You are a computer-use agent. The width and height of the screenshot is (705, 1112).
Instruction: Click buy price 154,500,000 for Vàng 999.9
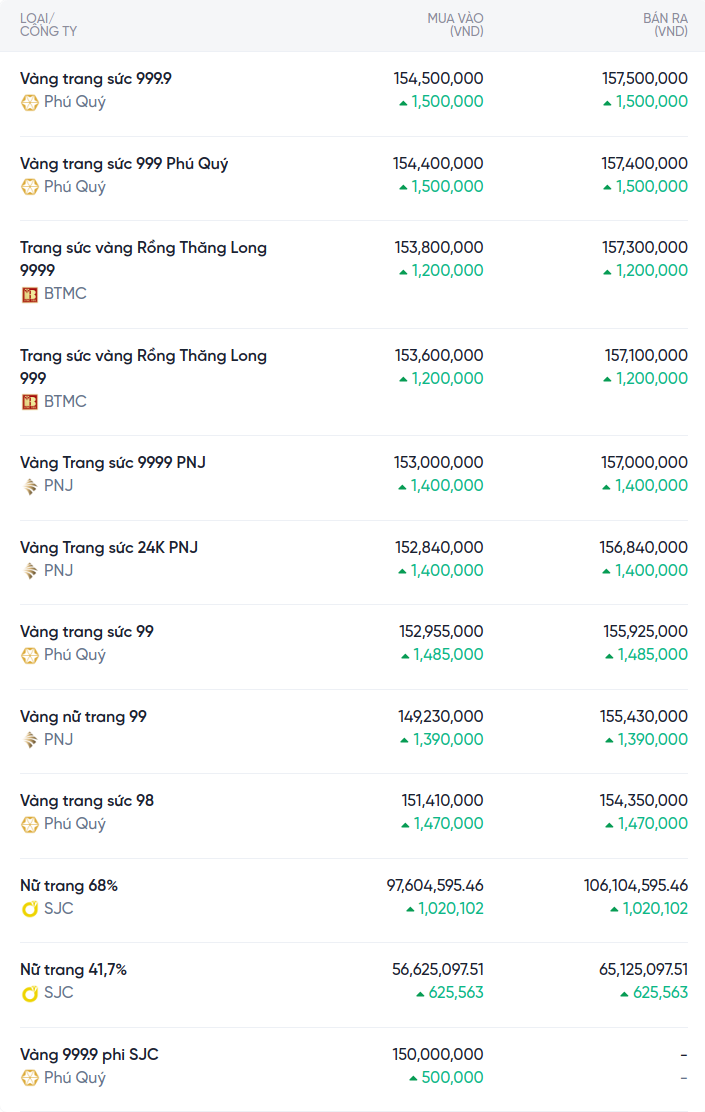438,78
